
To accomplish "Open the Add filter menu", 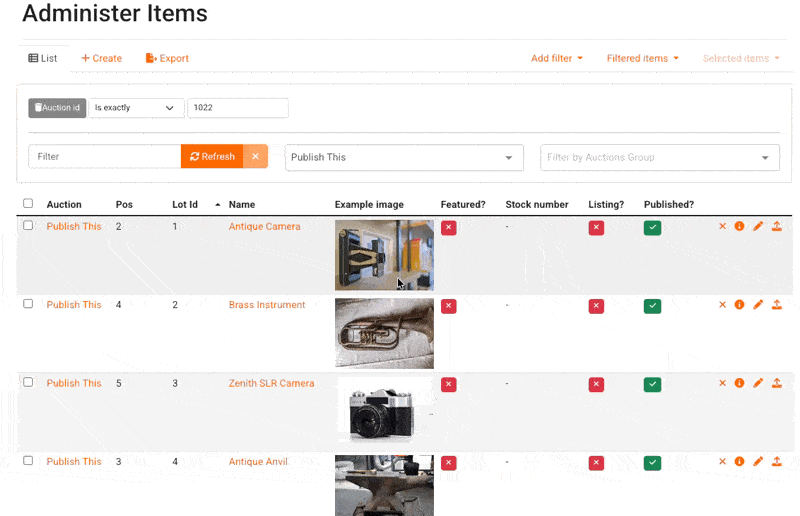I will coord(556,58).
